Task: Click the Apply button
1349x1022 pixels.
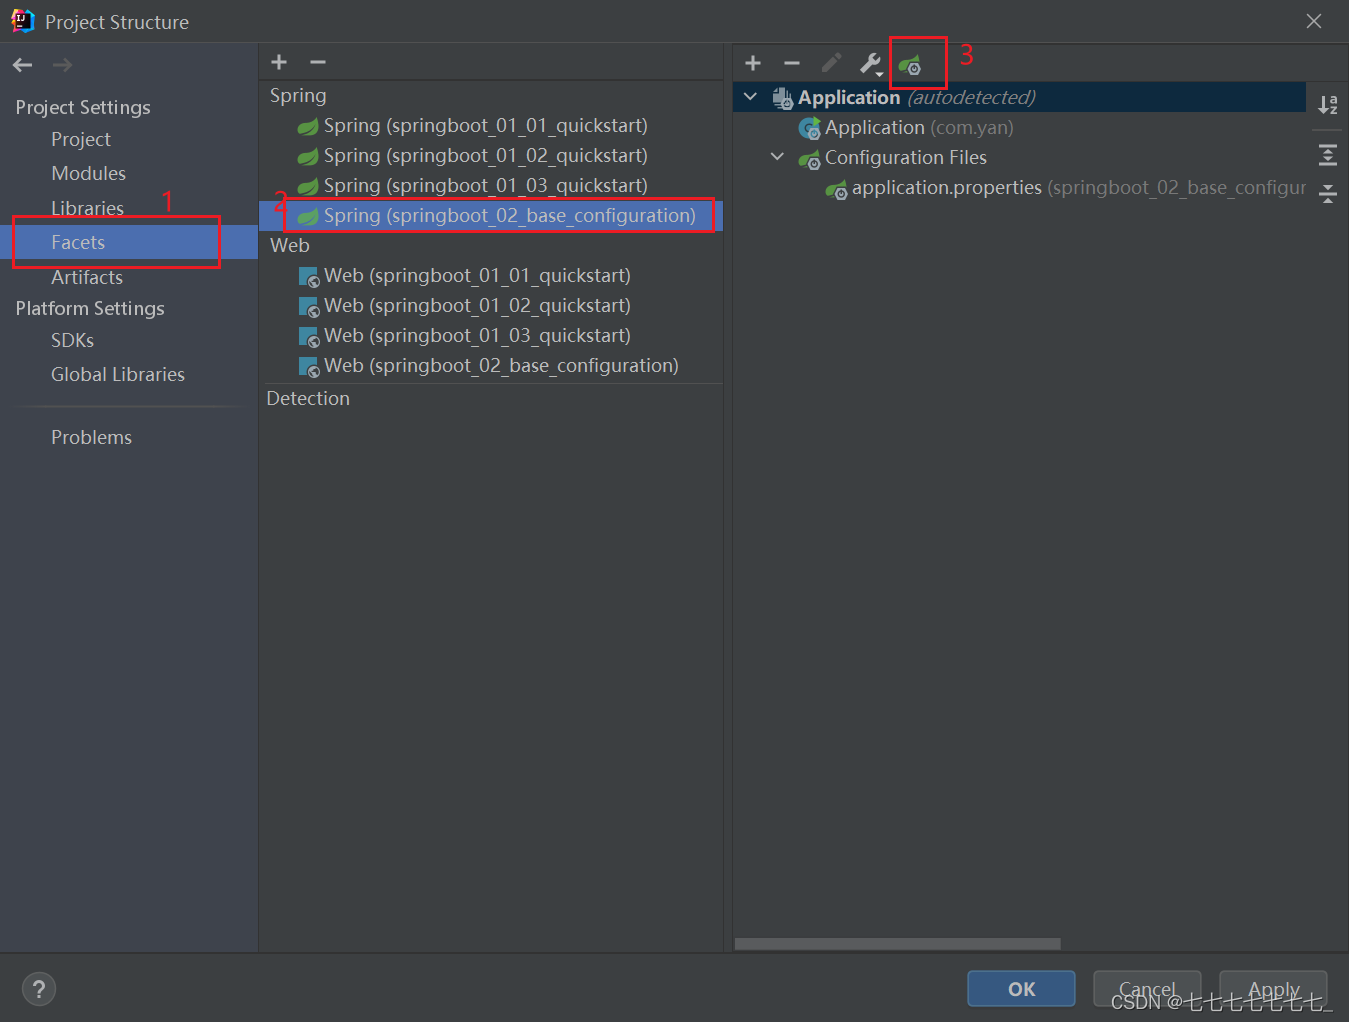Action: (1273, 989)
